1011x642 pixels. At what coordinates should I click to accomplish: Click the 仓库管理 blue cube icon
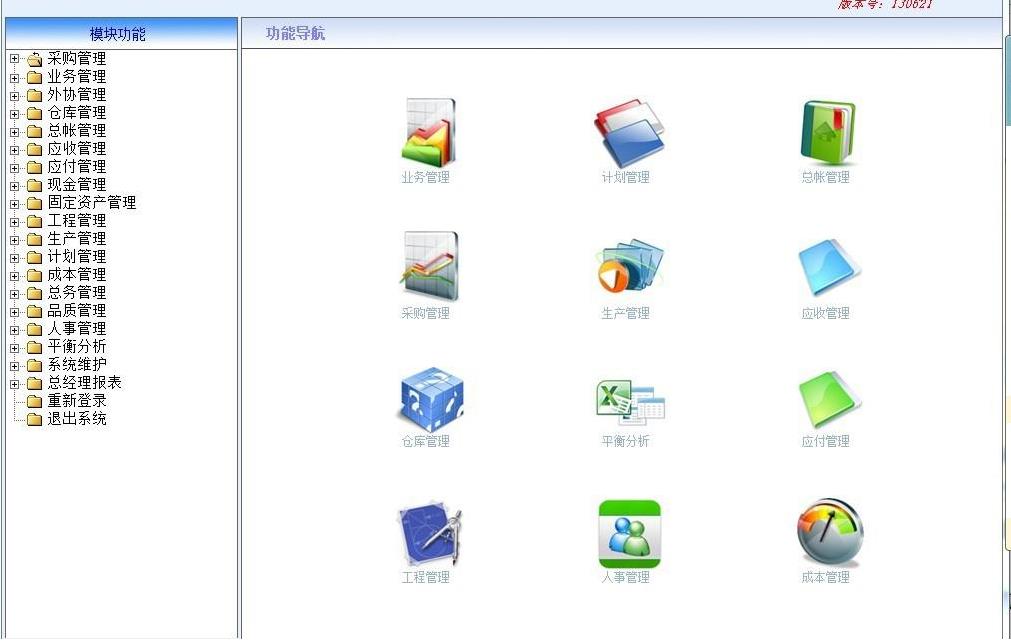coord(430,399)
